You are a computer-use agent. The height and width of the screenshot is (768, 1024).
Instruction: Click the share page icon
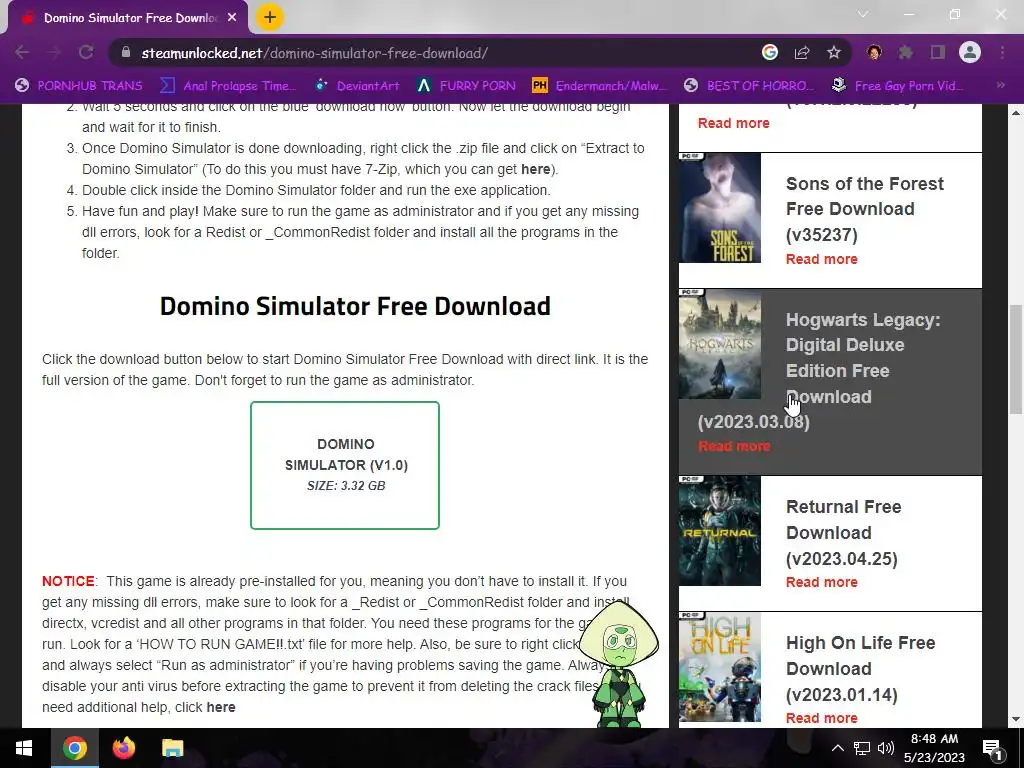(802, 52)
